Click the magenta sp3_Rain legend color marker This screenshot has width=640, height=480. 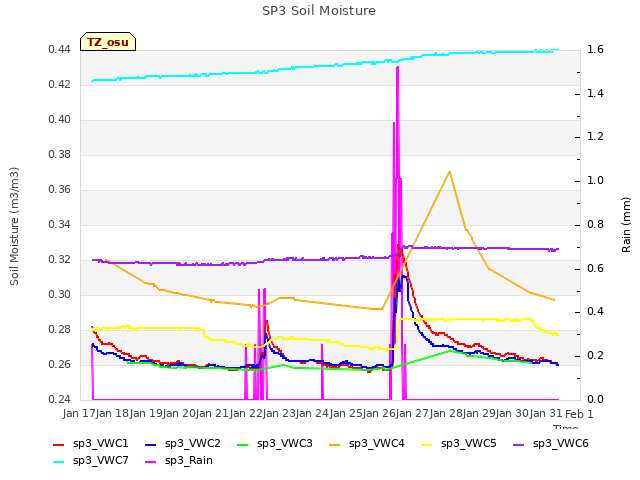[x=151, y=462]
